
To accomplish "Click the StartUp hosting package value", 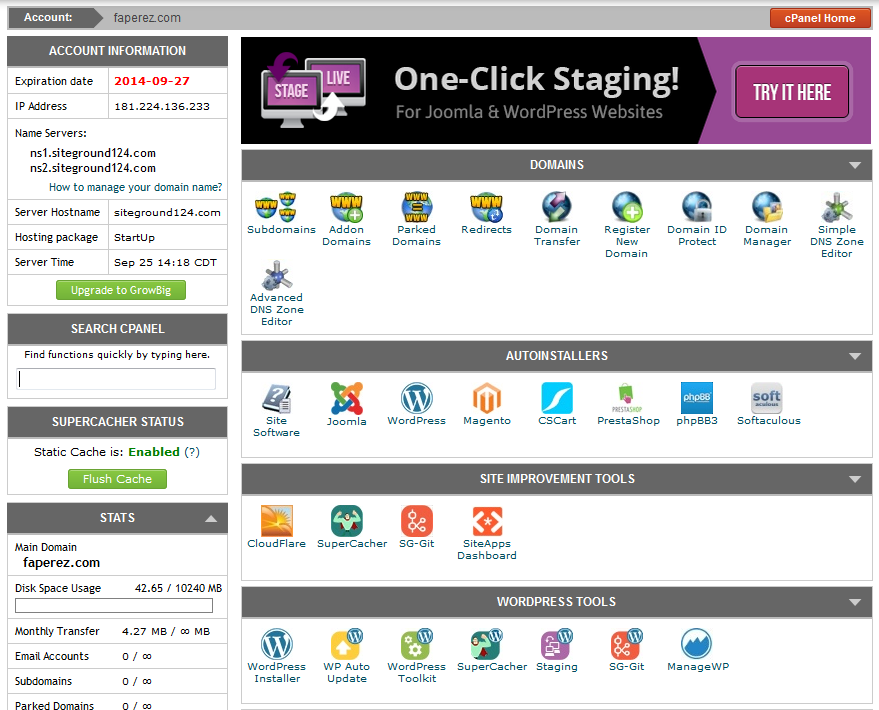I will [x=135, y=238].
